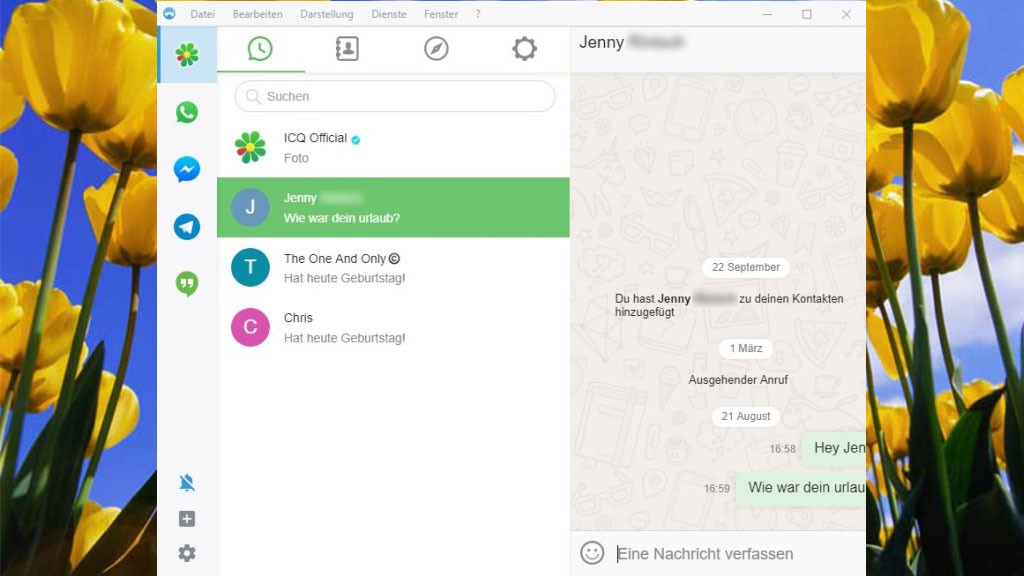The height and width of the screenshot is (576, 1024).
Task: Click the Suchen search field
Action: (x=395, y=97)
